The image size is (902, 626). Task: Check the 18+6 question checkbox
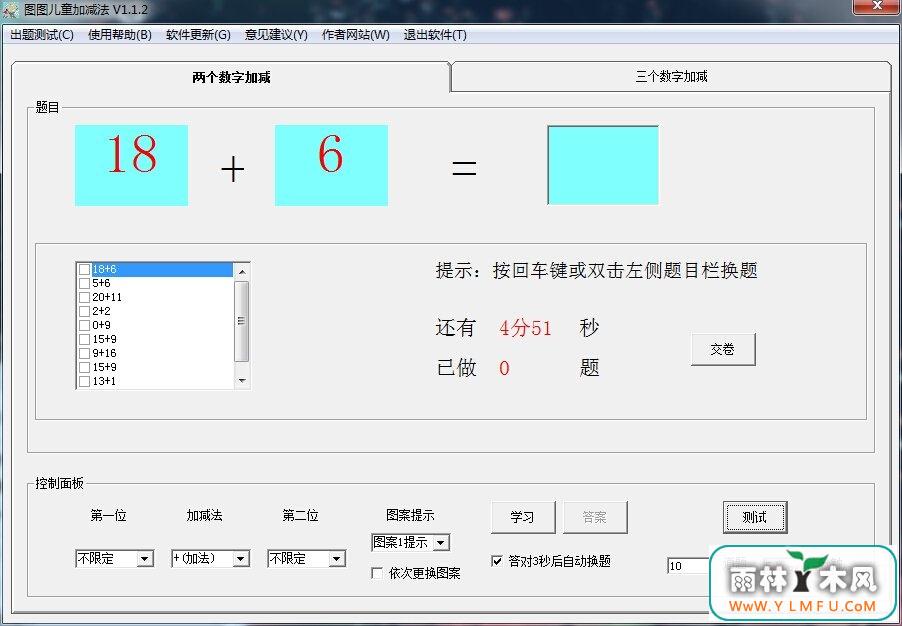pyautogui.click(x=84, y=269)
